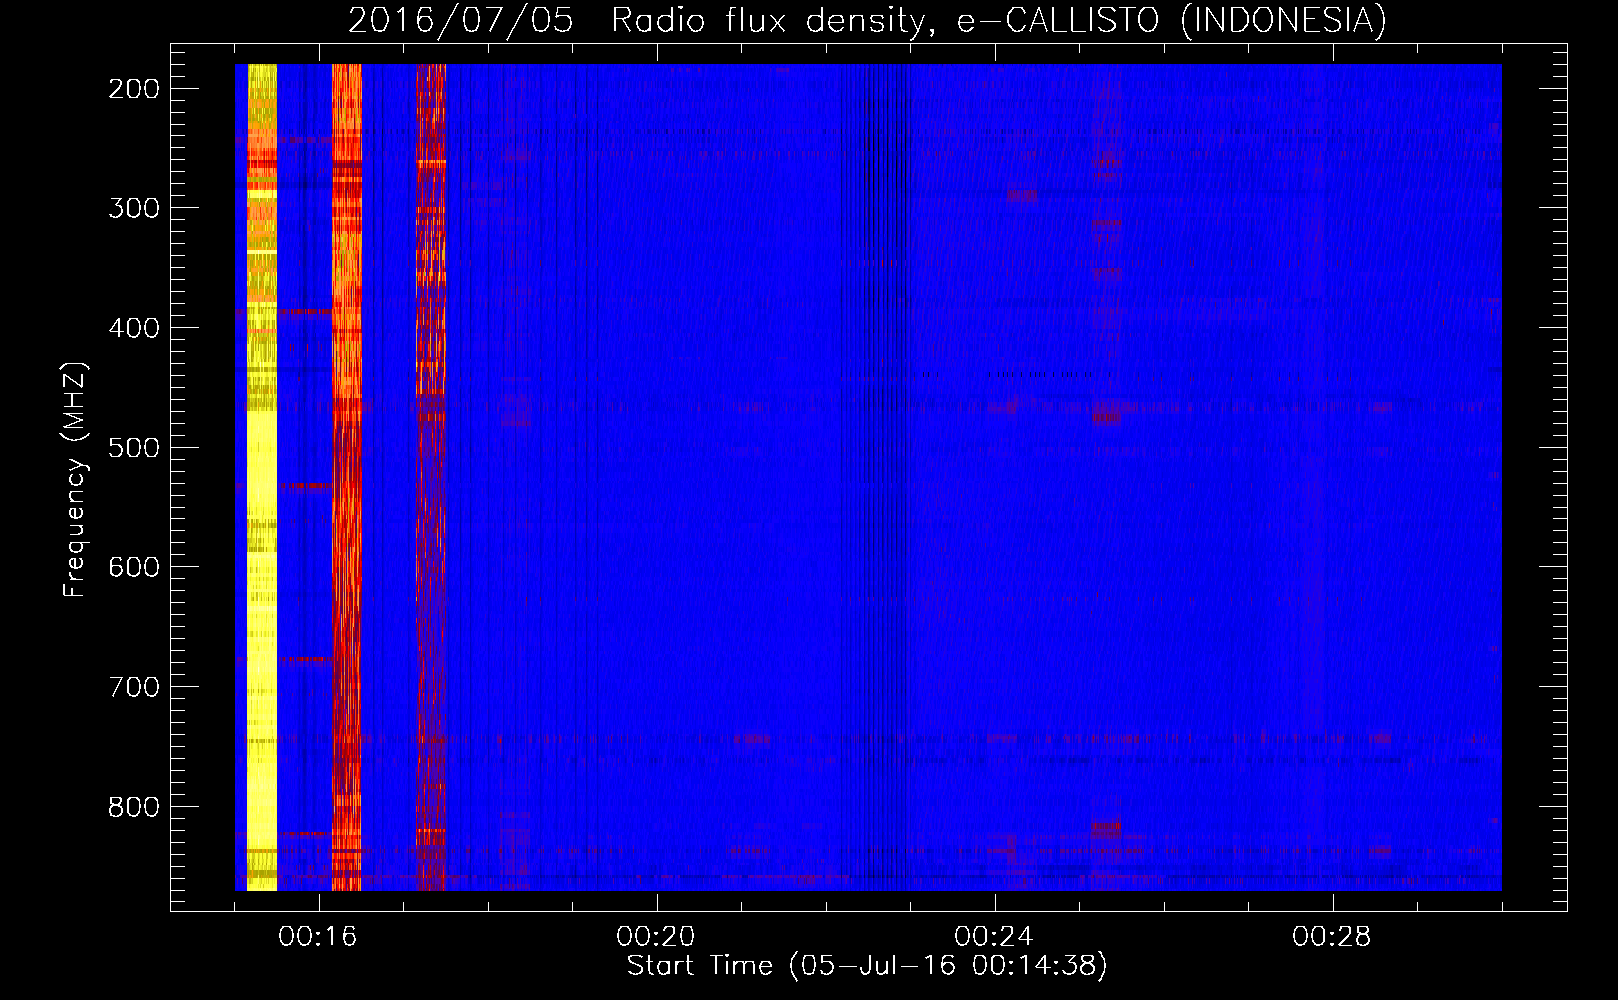
Task: Click the 200 frequency tick label
Action: point(134,89)
